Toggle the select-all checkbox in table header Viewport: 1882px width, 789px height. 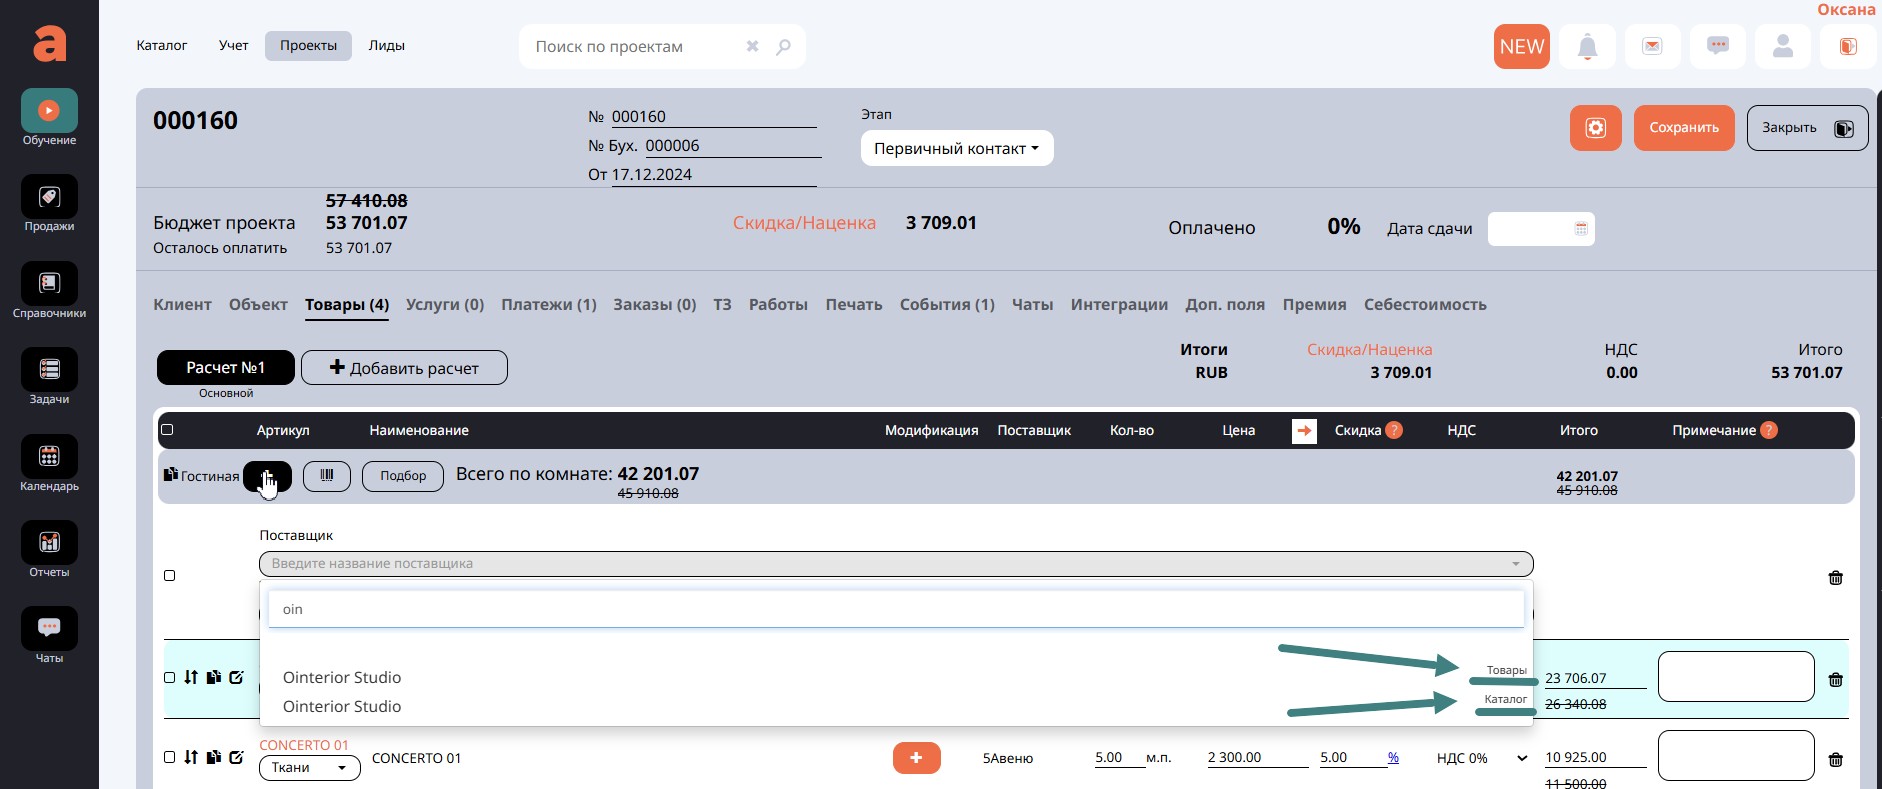168,430
